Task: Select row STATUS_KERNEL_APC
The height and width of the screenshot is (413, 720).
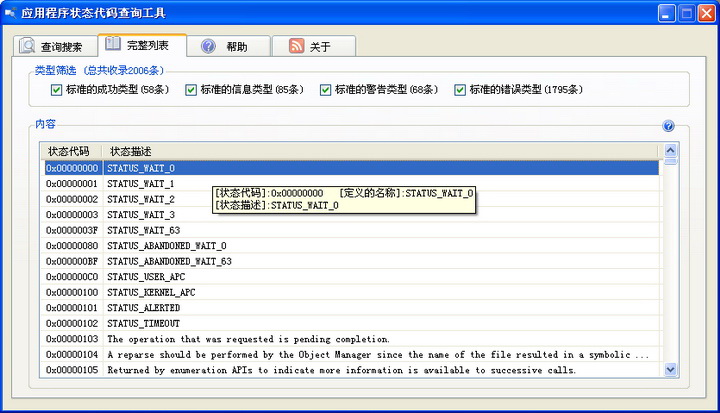Action: tap(351, 293)
